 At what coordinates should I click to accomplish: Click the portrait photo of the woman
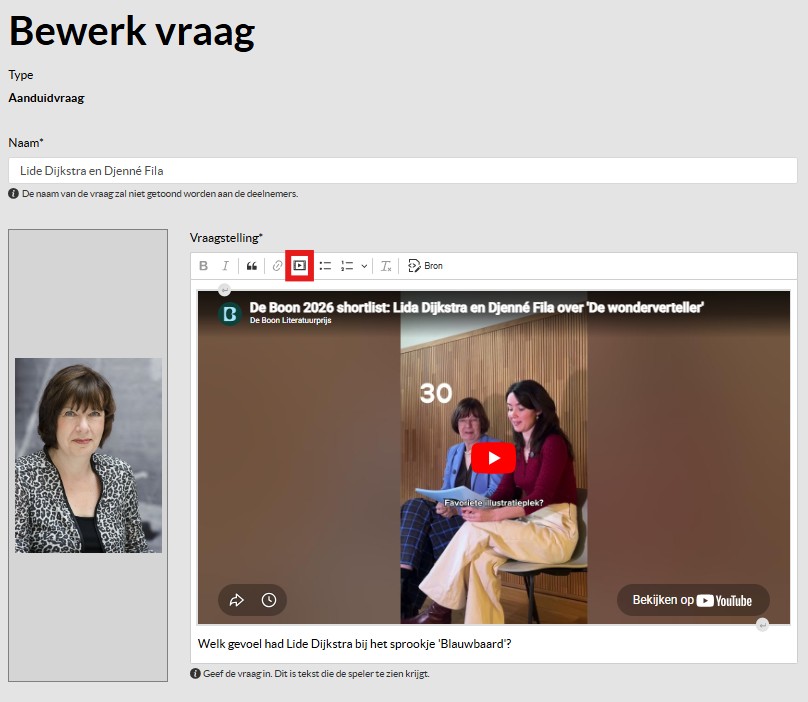pos(88,455)
